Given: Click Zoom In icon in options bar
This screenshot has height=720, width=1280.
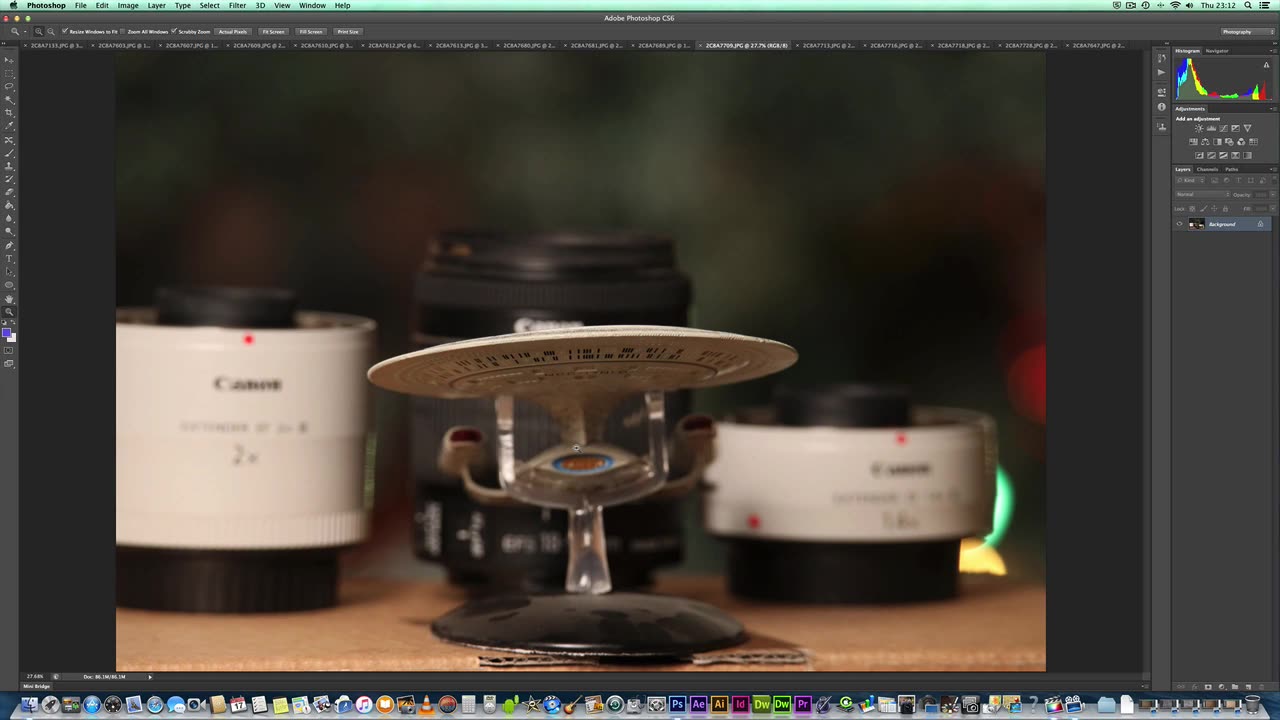Looking at the screenshot, I should point(39,31).
